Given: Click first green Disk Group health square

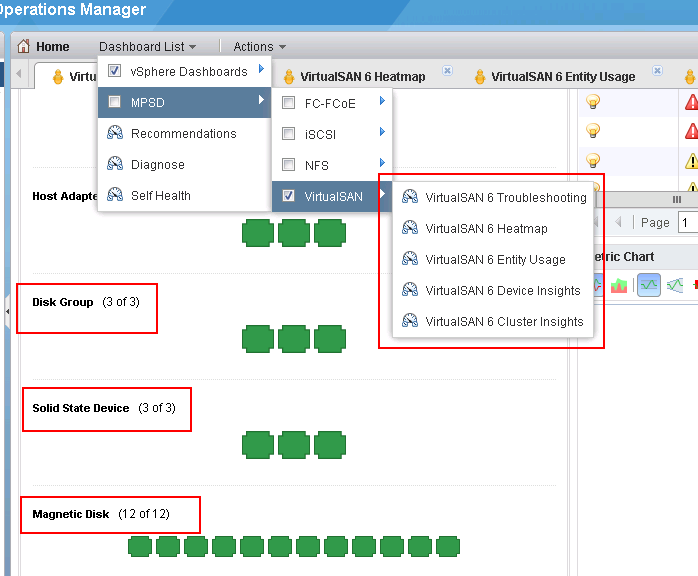Looking at the screenshot, I should [x=258, y=339].
